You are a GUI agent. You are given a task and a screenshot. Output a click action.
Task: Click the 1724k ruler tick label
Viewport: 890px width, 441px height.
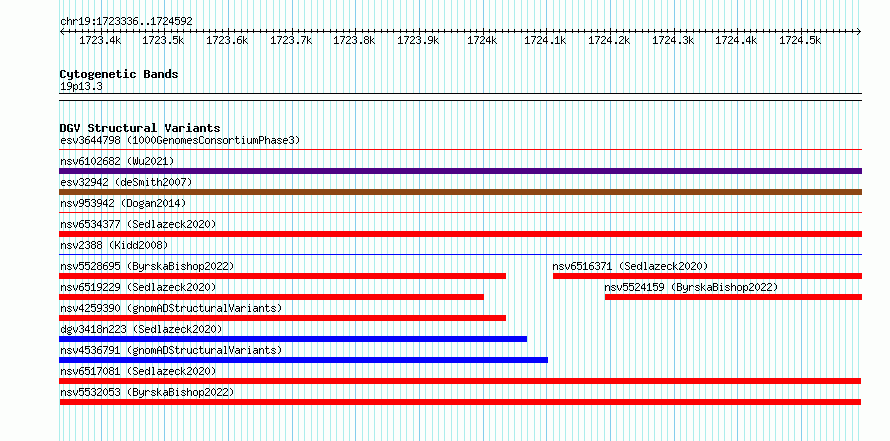(482, 40)
